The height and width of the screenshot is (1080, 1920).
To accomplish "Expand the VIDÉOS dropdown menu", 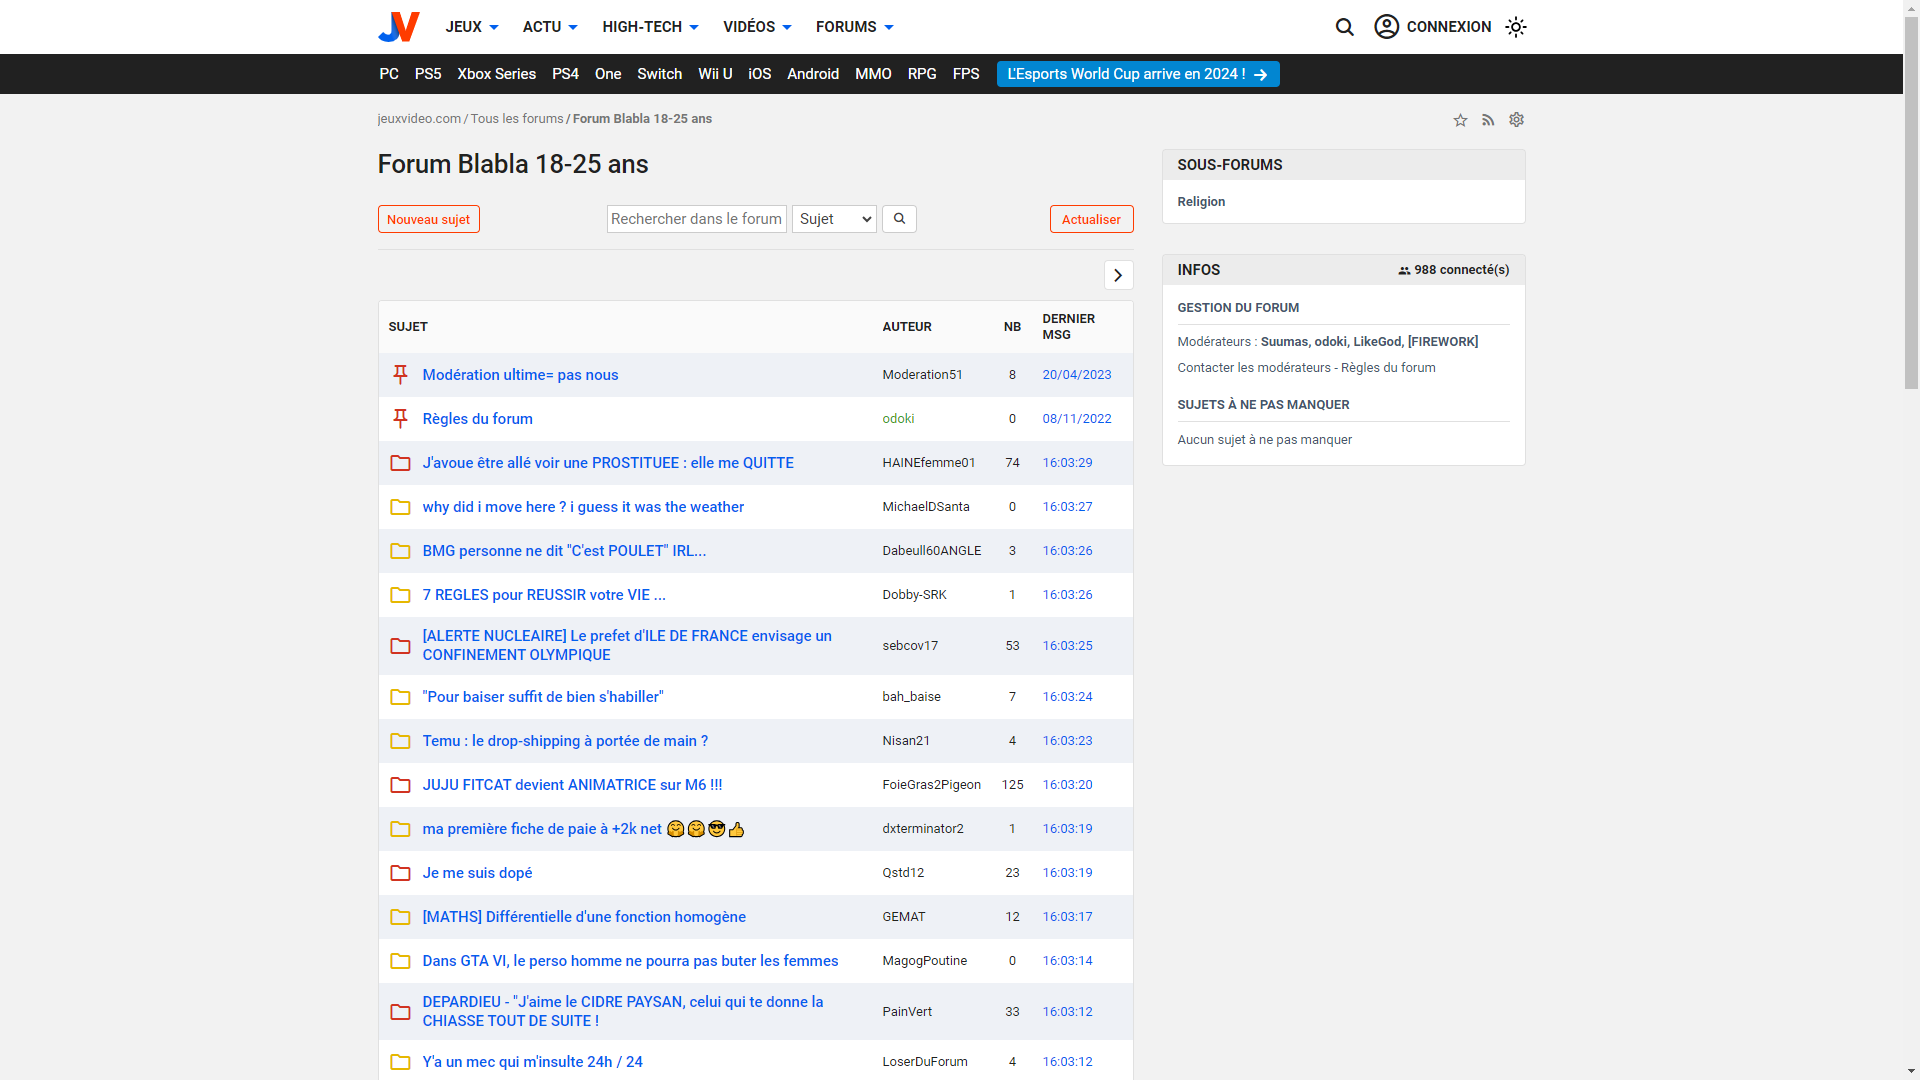I will [757, 27].
